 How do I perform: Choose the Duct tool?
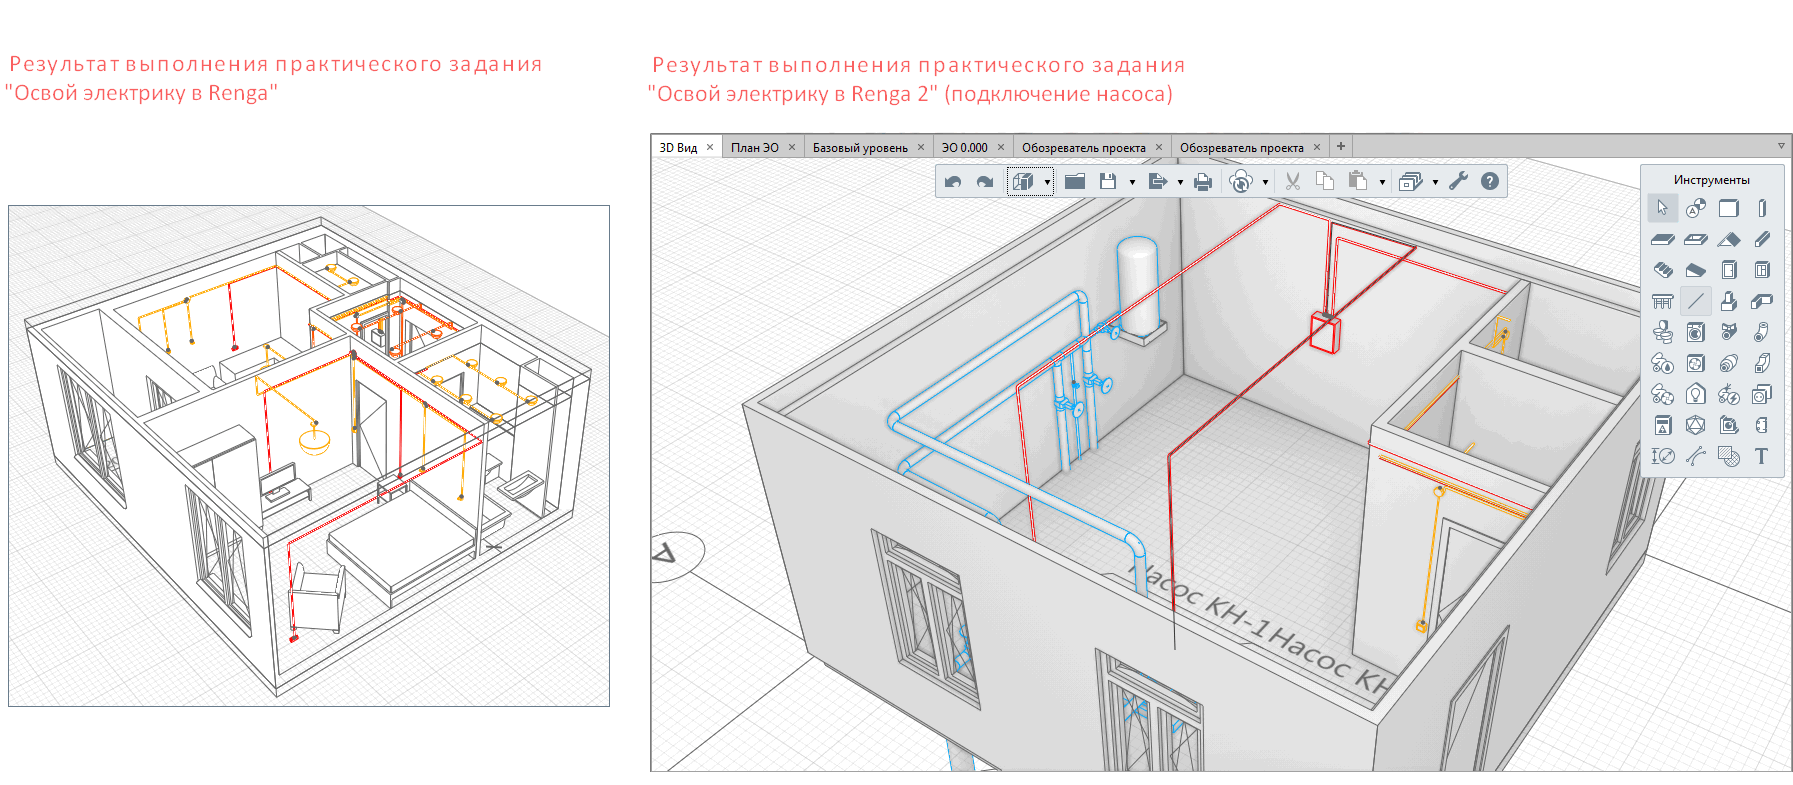[x=1761, y=363]
